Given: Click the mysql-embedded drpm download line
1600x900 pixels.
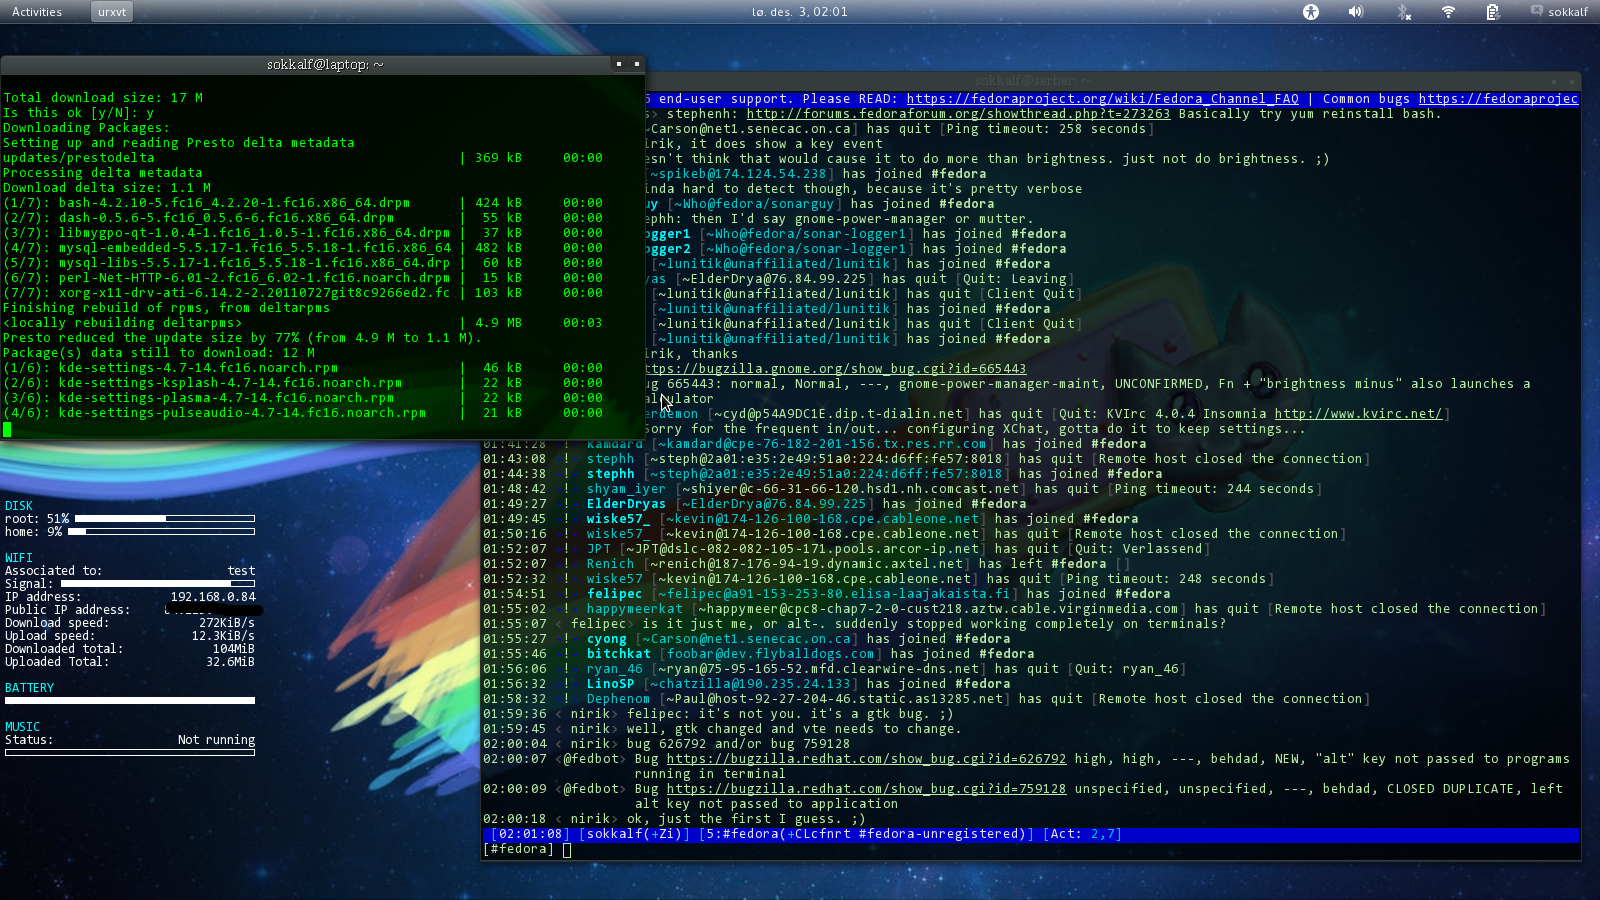Looking at the screenshot, I should click(x=303, y=248).
